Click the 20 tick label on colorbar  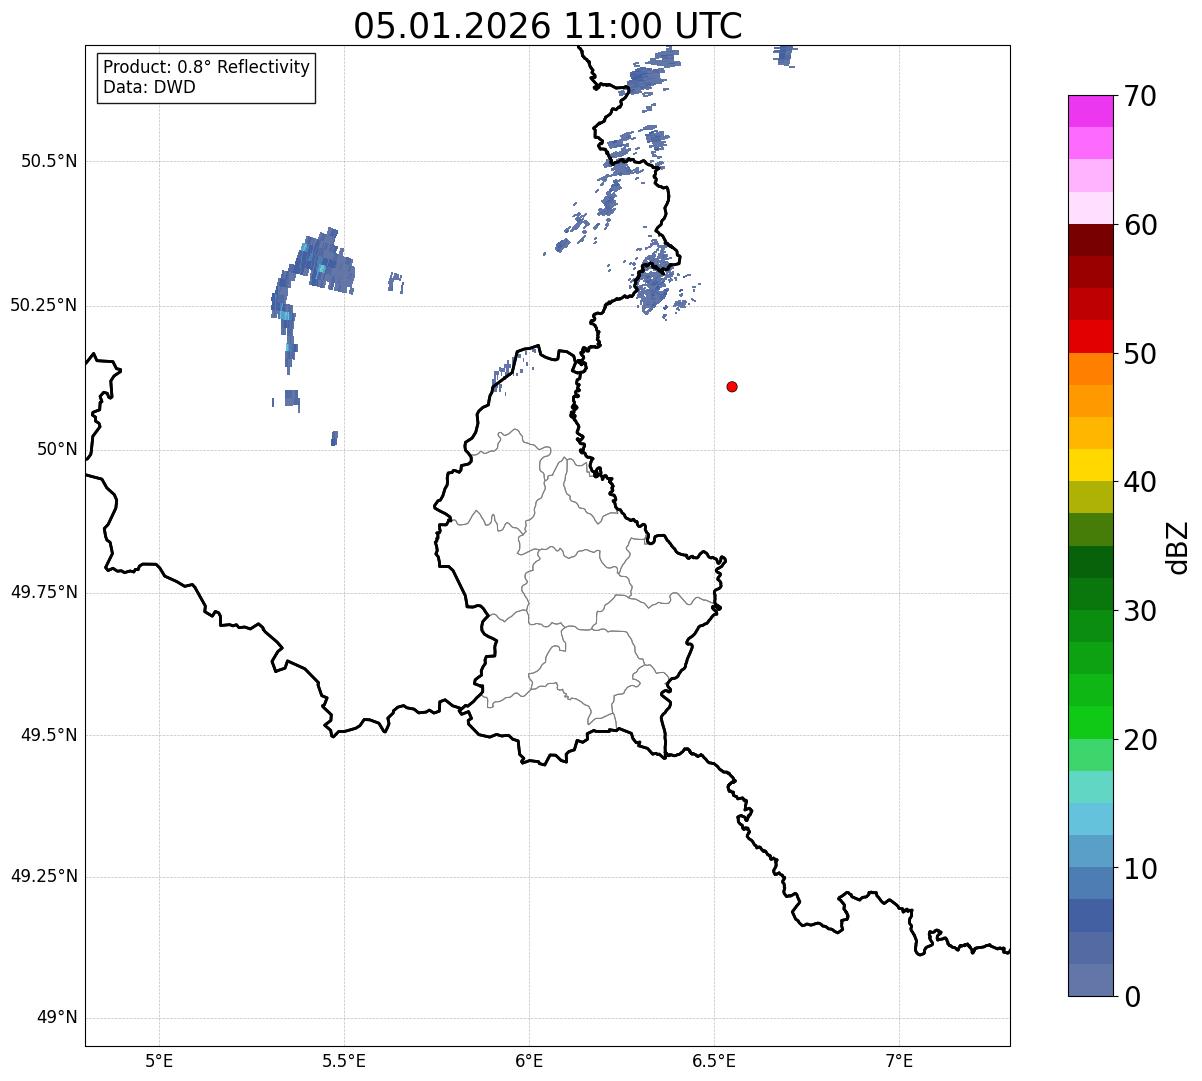coord(1140,740)
